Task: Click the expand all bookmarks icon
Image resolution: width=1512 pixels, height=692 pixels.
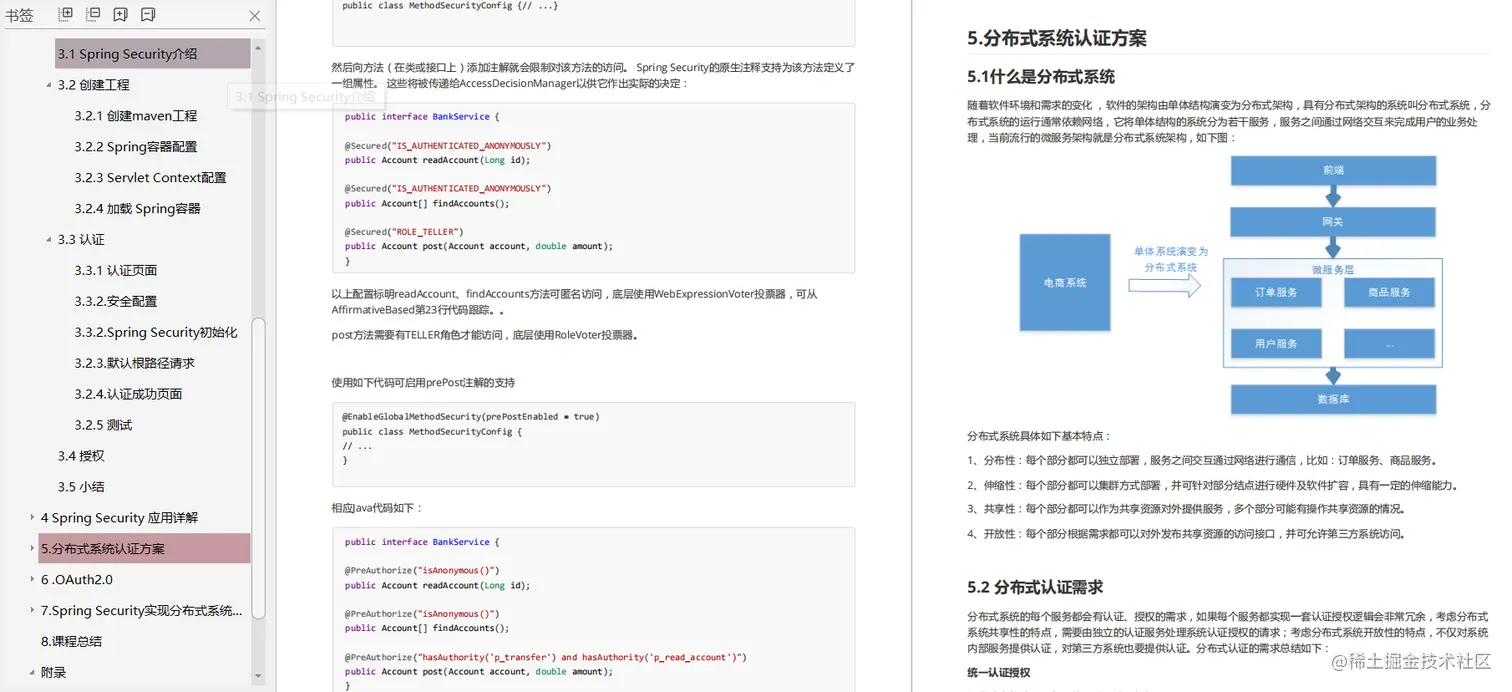Action: click(66, 15)
